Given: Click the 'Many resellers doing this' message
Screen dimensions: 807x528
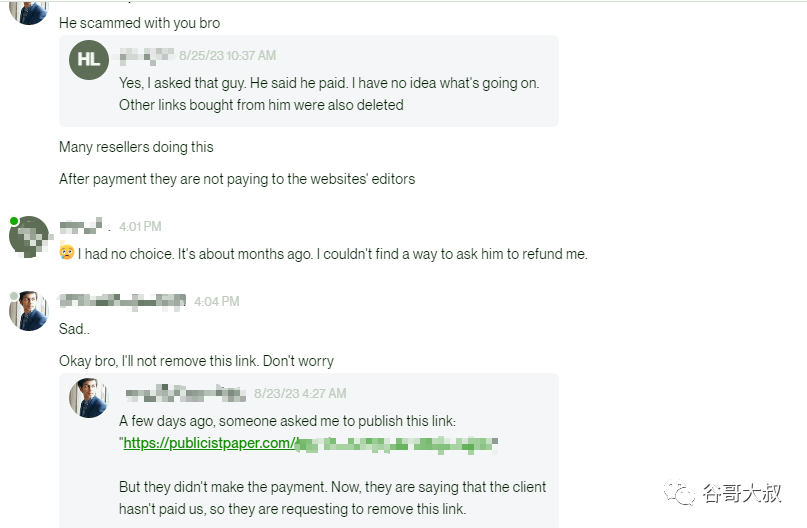Looking at the screenshot, I should point(136,147).
